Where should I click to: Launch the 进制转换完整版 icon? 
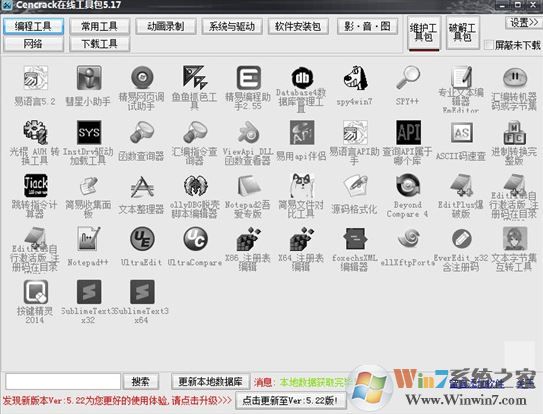pos(515,132)
